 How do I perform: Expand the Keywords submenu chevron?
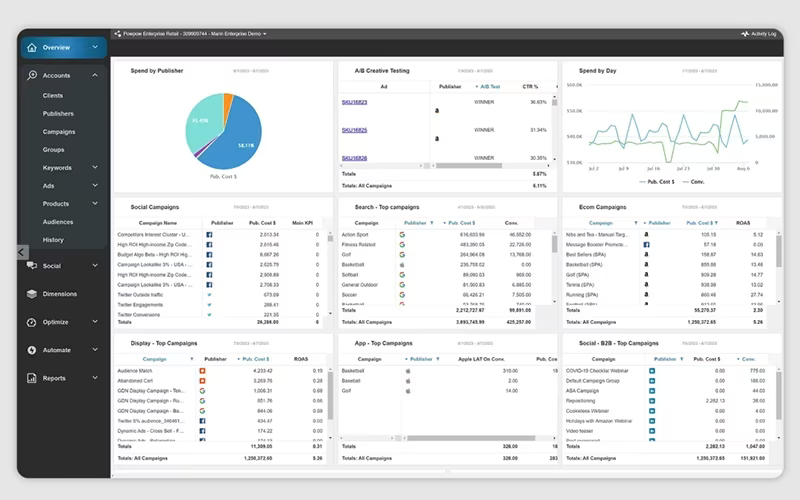click(95, 167)
